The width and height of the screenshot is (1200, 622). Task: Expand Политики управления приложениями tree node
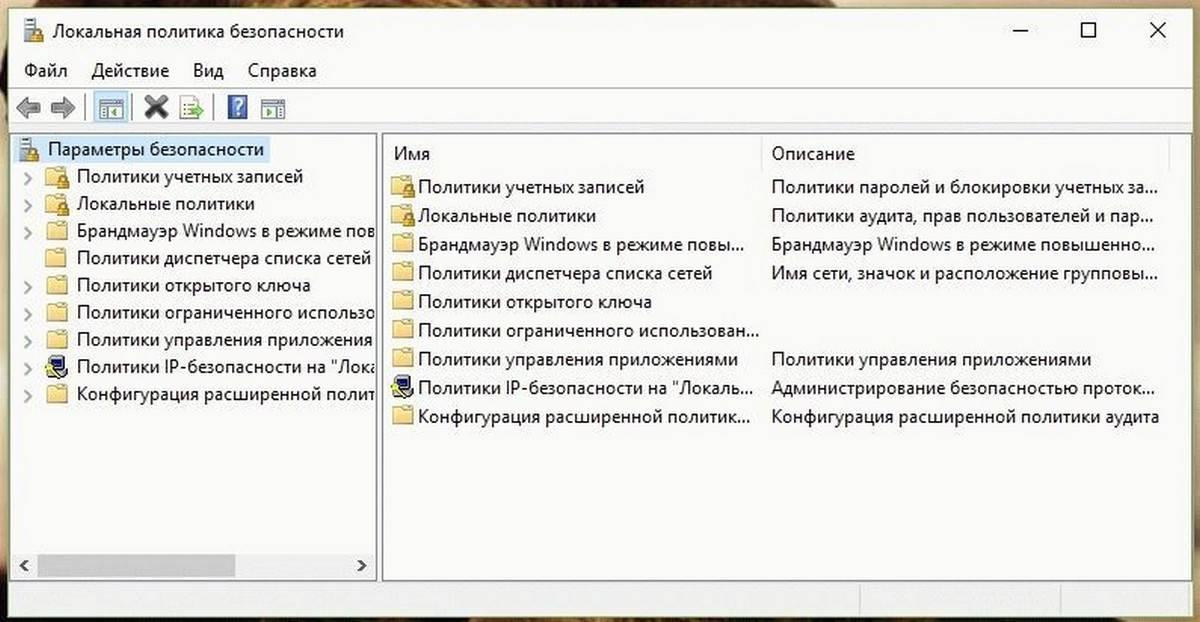[28, 340]
